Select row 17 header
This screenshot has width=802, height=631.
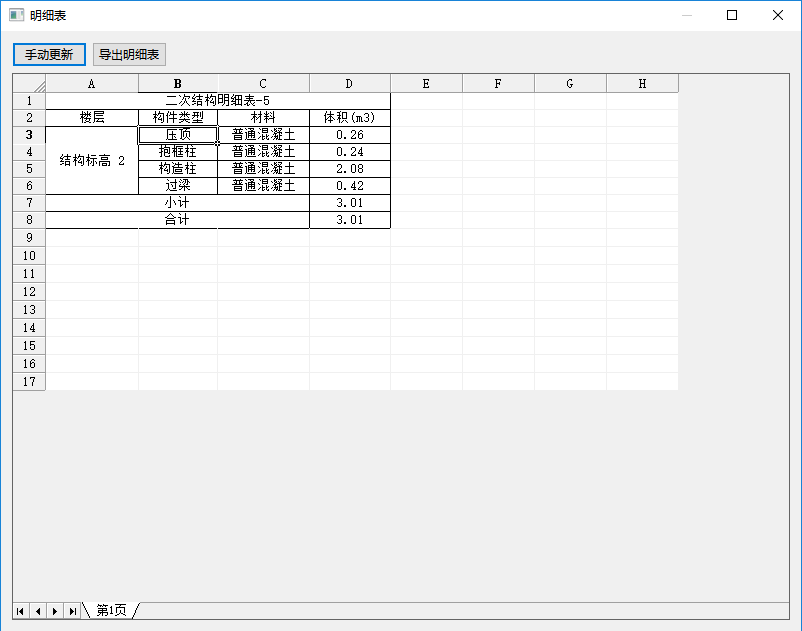[x=29, y=381]
